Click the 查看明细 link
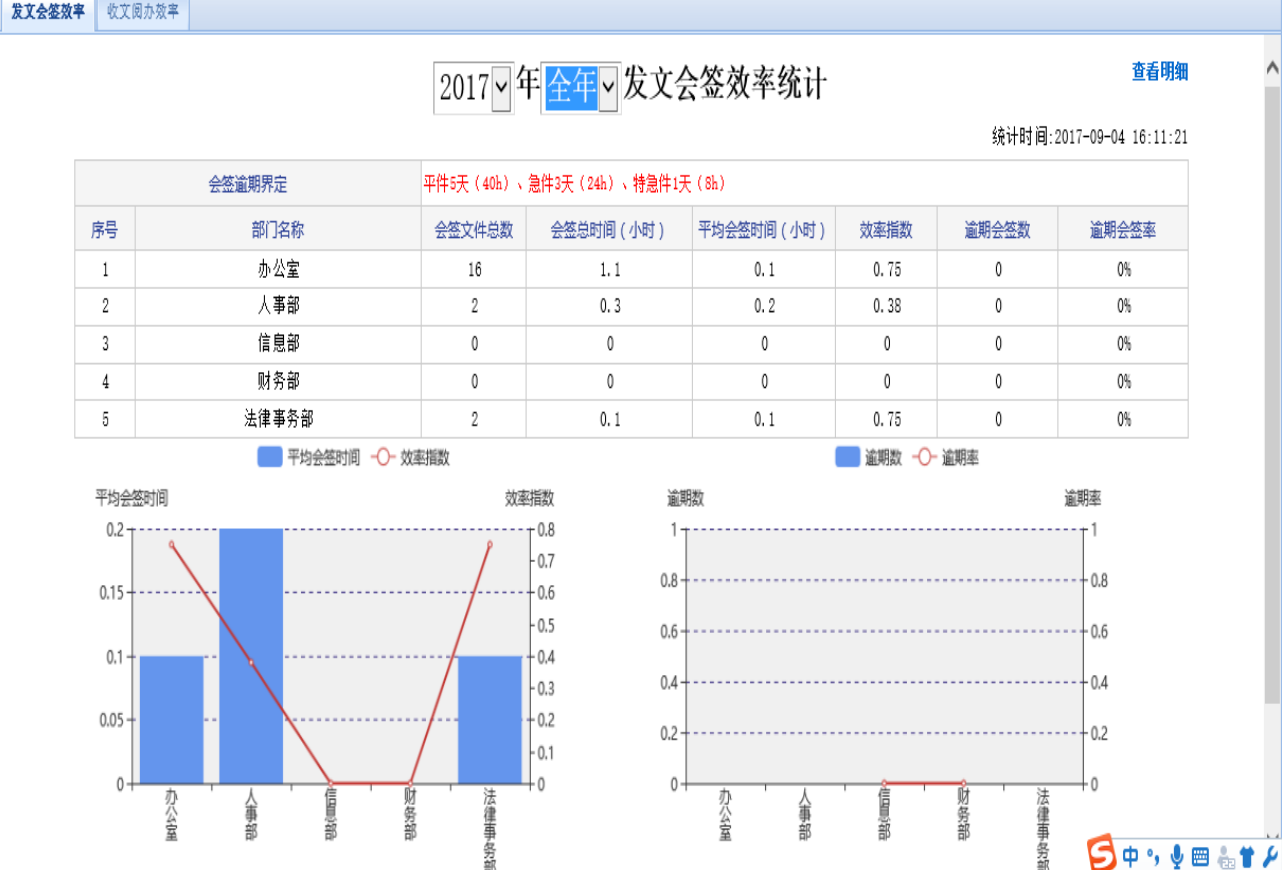 1159,72
